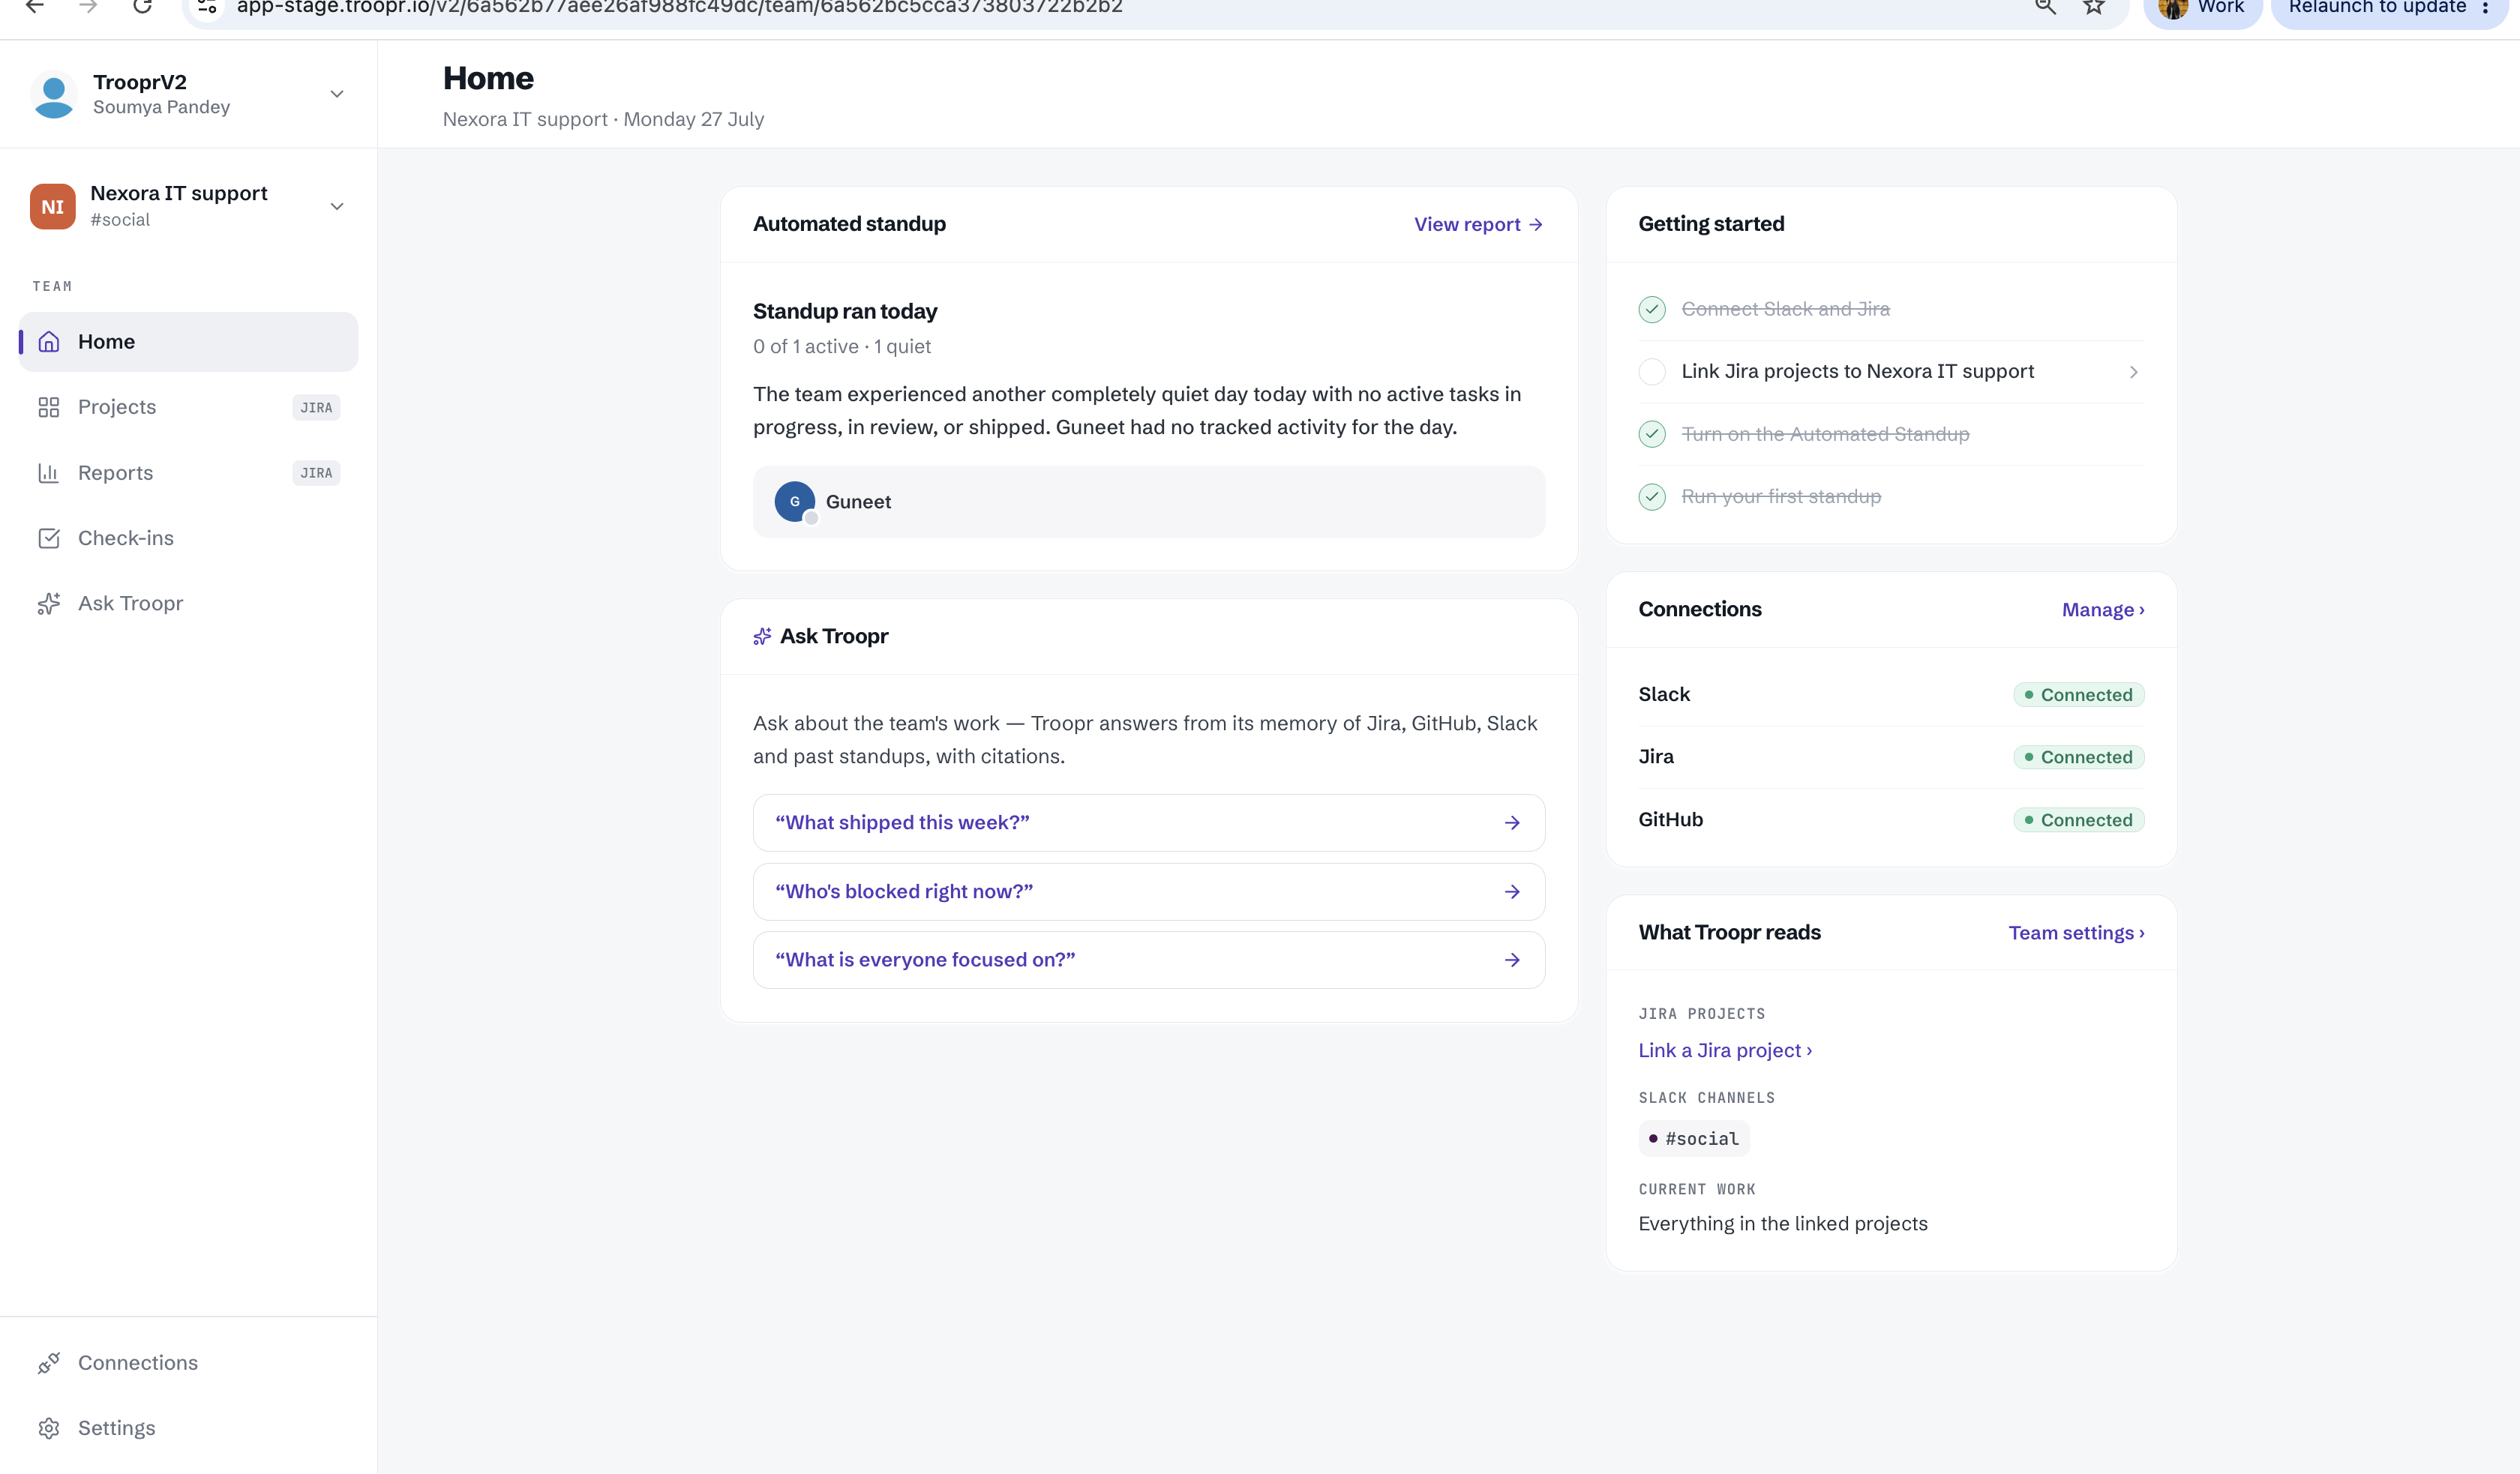Screen dimensions: 2520x1474
Task: Click the Settings gear icon
Action: click(x=49, y=1428)
